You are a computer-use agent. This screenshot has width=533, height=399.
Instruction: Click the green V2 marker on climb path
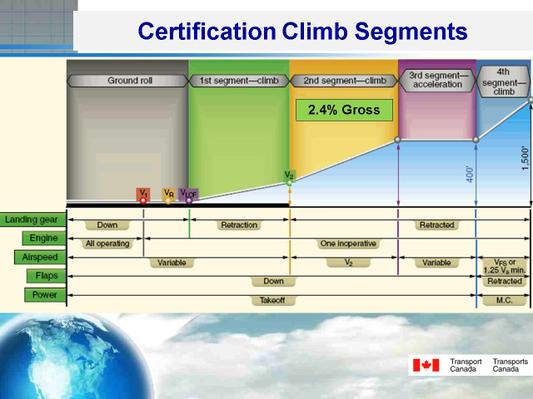pos(289,177)
